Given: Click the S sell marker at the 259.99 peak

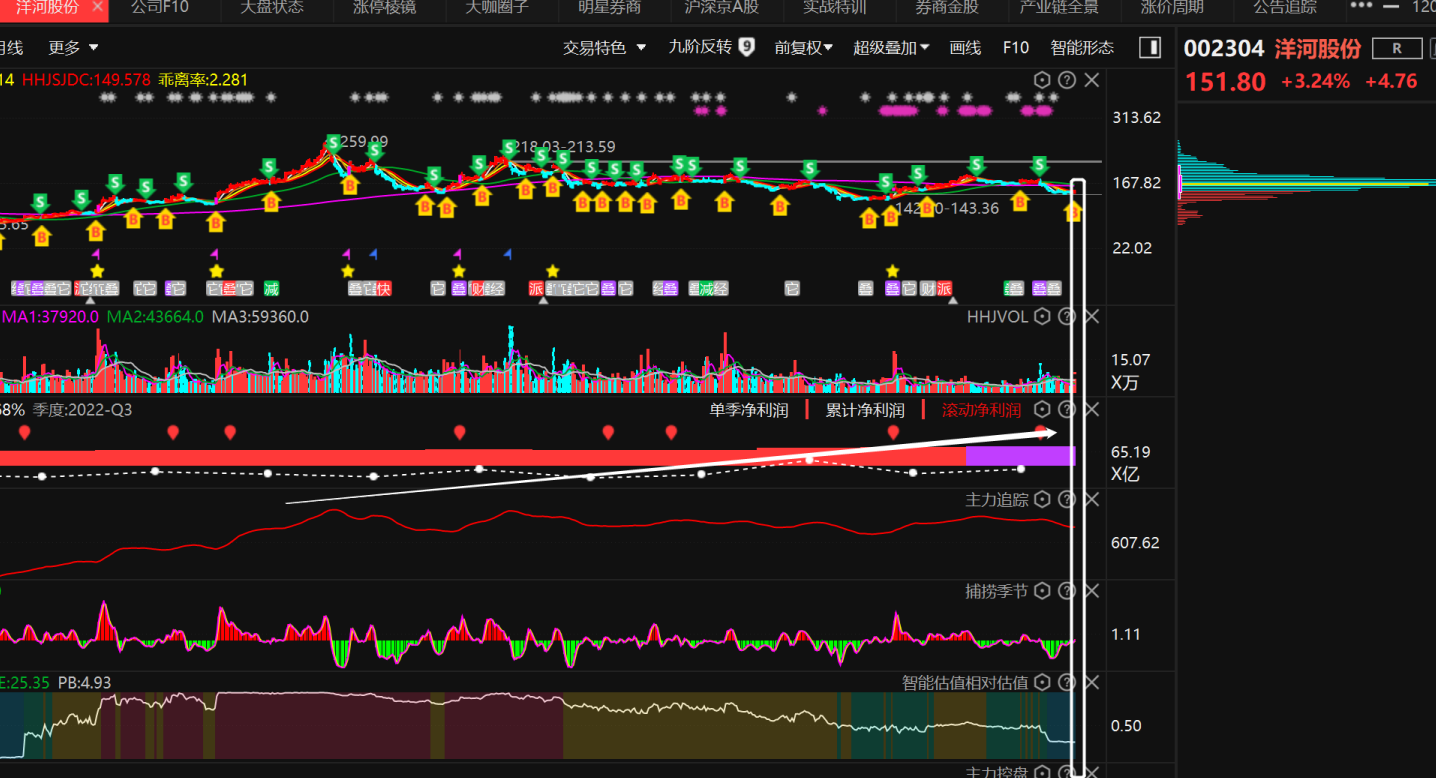Looking at the screenshot, I should [x=332, y=144].
